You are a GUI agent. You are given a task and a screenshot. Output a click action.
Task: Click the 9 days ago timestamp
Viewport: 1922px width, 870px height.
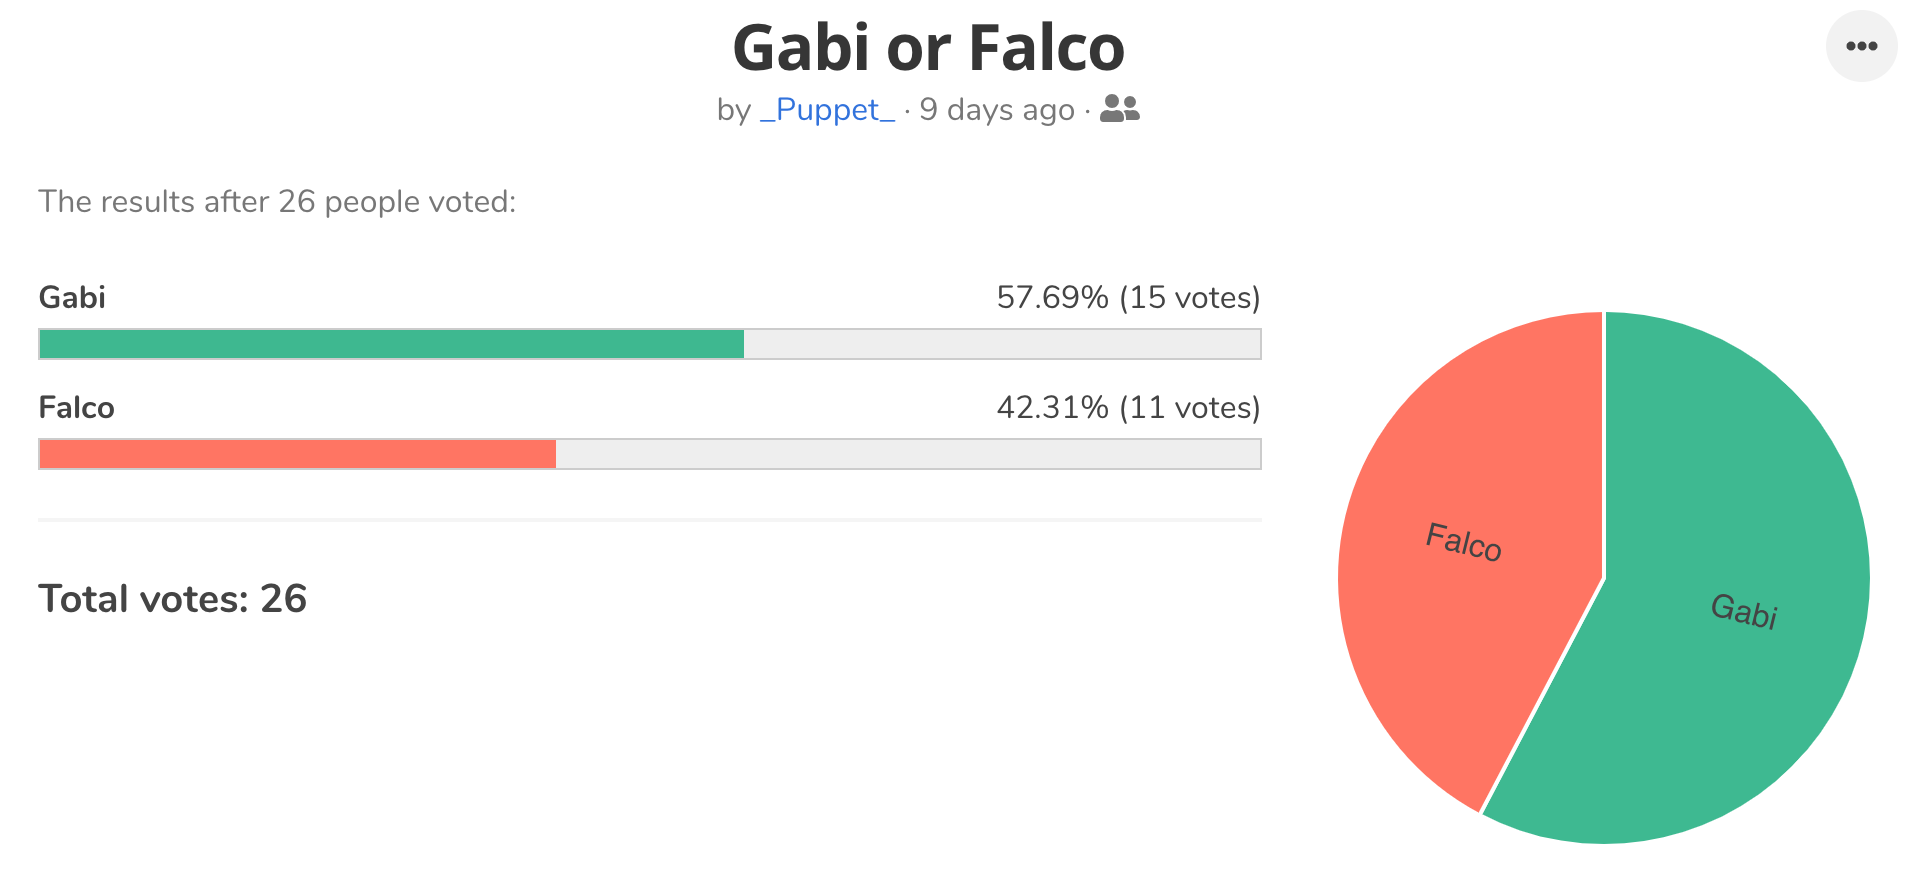tap(997, 109)
